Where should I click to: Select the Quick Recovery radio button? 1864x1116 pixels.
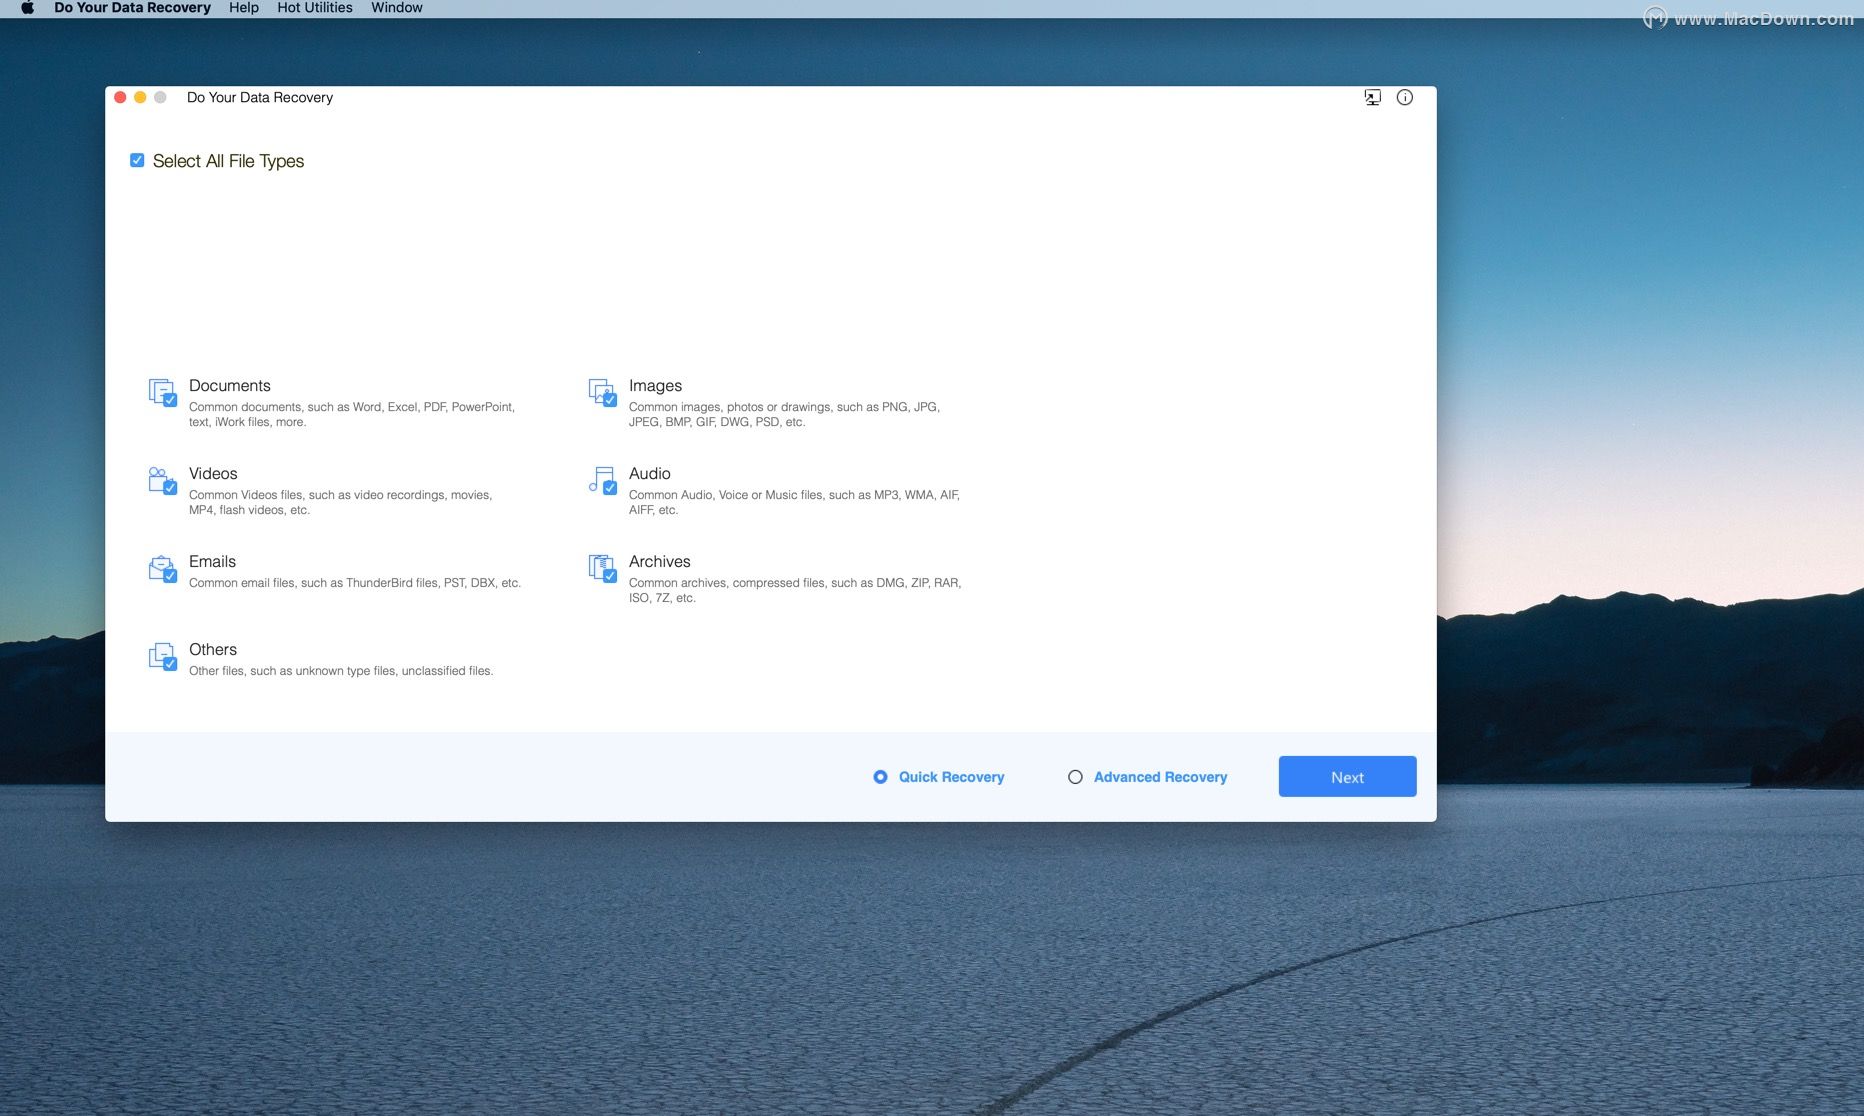(x=880, y=777)
